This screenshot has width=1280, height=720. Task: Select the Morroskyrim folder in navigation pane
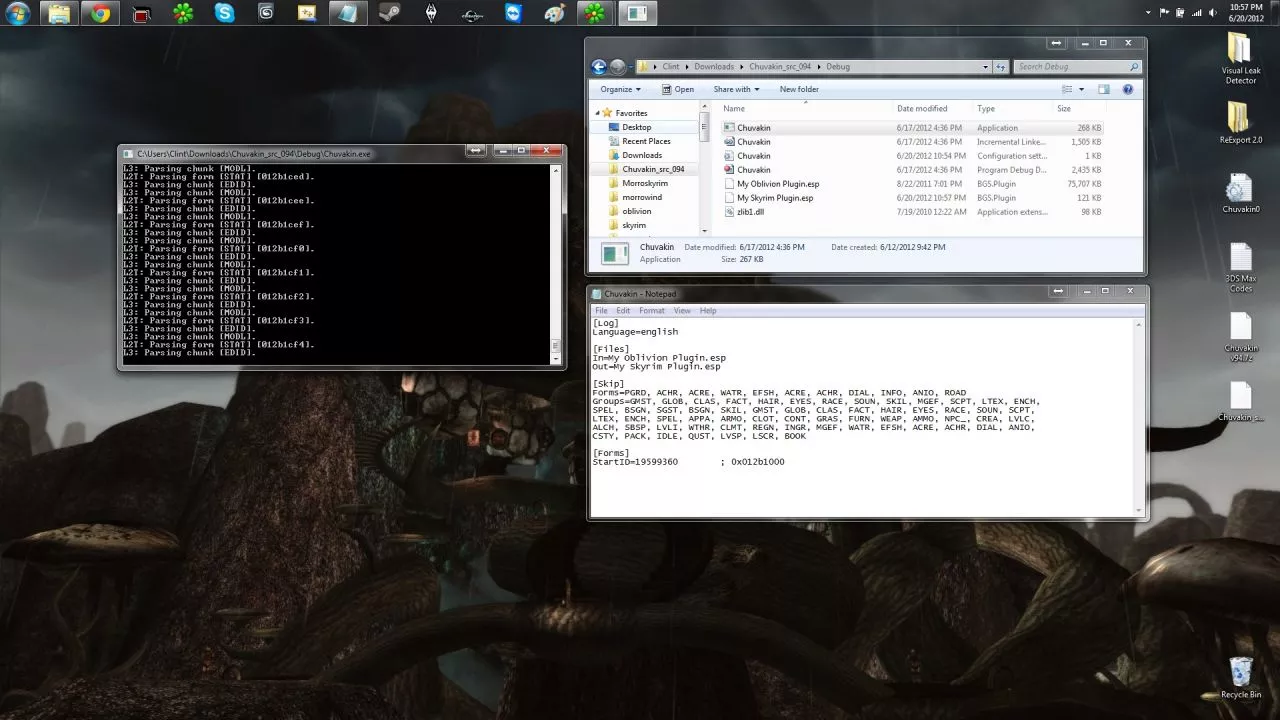[x=645, y=183]
